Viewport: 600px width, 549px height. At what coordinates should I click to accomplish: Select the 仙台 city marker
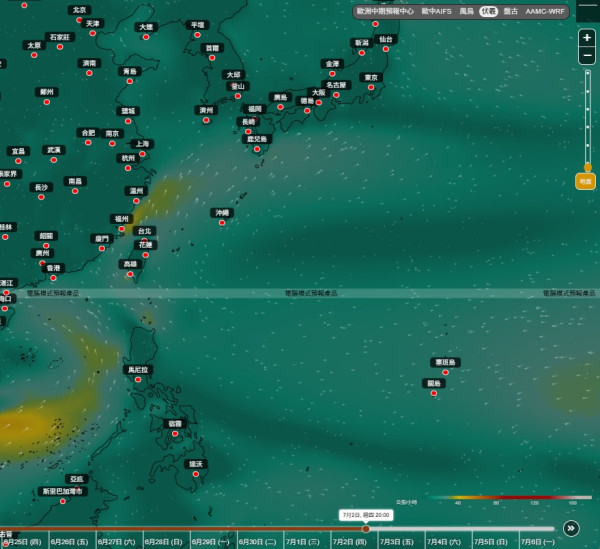[x=386, y=49]
